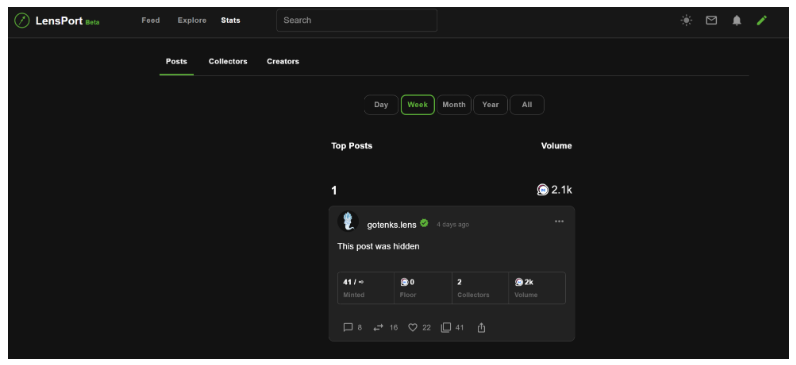
Task: Create a post with the pencil icon
Action: click(x=761, y=20)
